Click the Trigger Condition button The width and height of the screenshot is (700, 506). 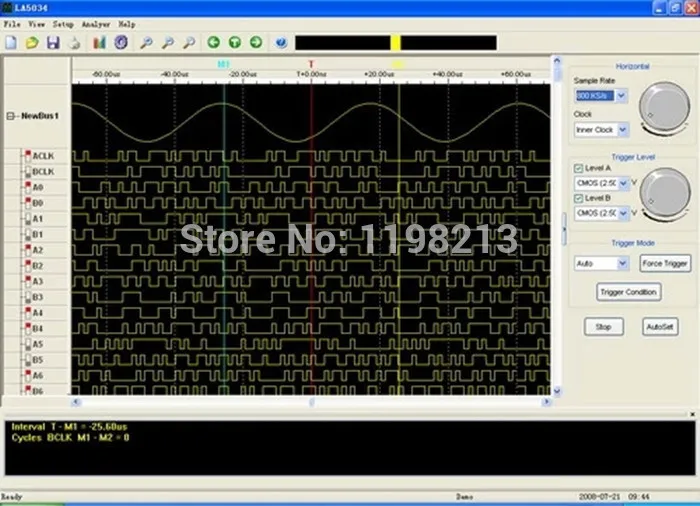[x=628, y=292]
